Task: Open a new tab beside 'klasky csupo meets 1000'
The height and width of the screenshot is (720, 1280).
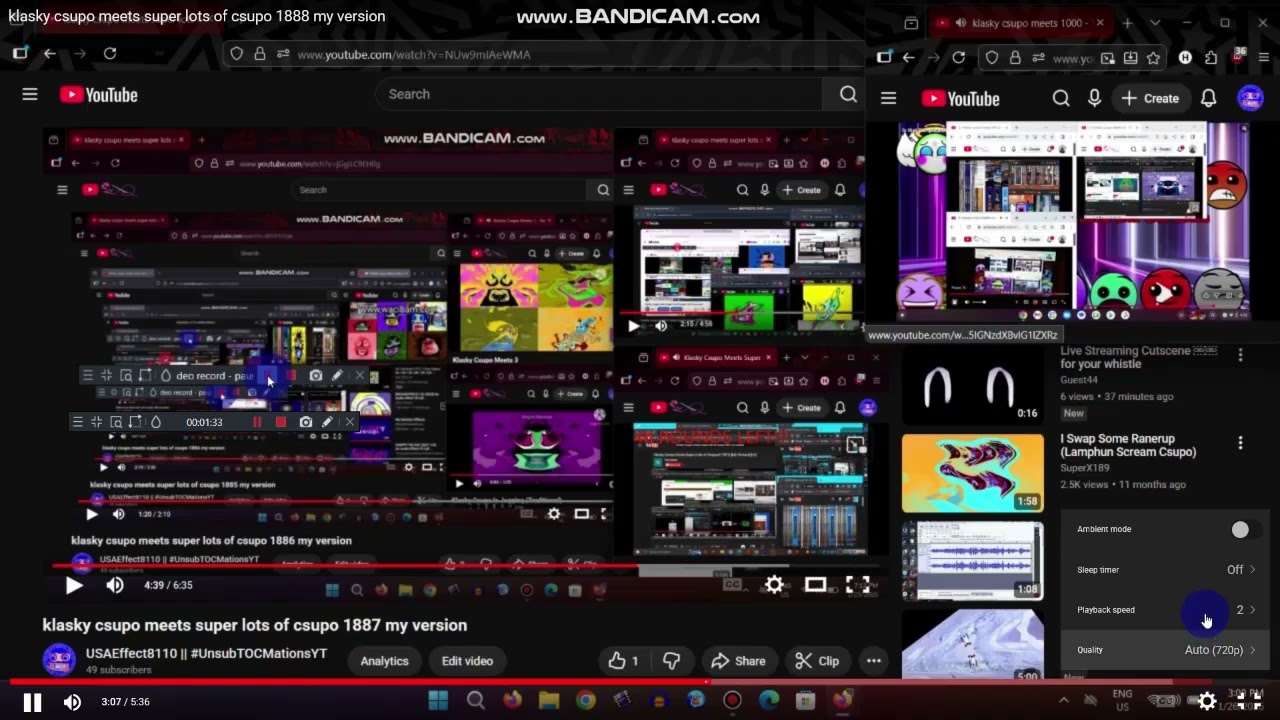Action: click(1127, 23)
